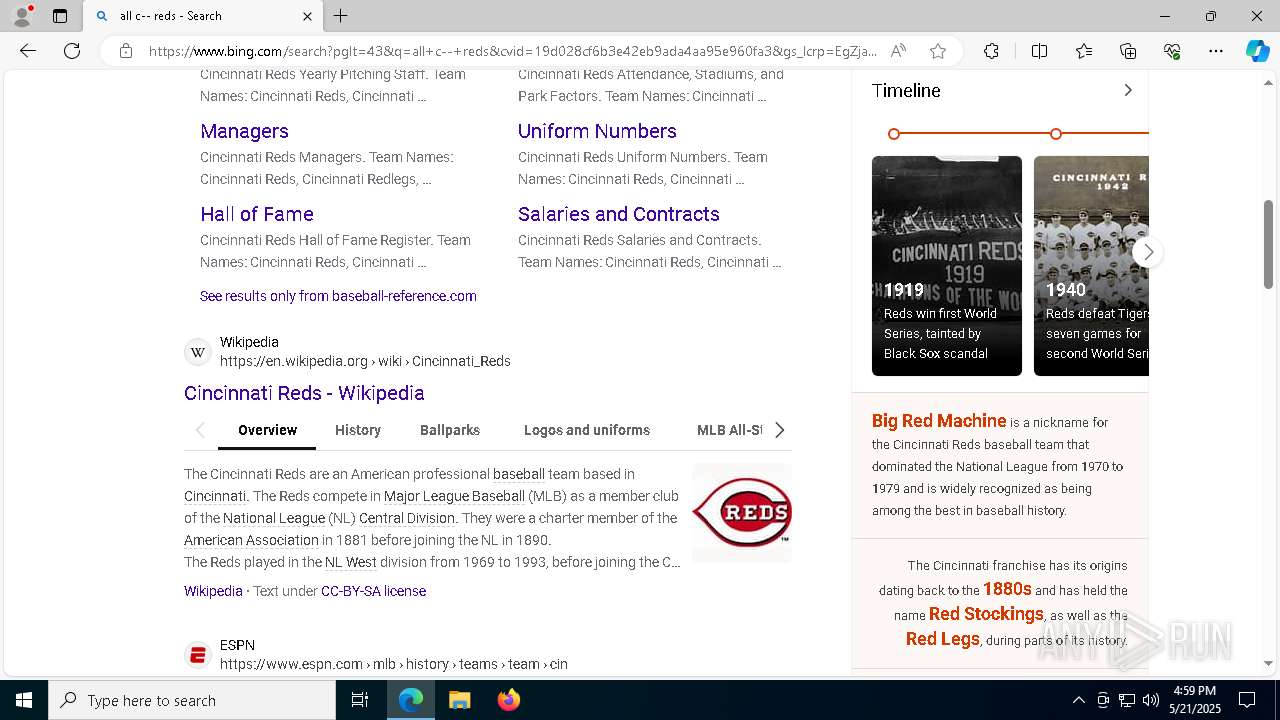Screen dimensions: 1280x720
Task: Open the Split screen icon
Action: point(1039,51)
